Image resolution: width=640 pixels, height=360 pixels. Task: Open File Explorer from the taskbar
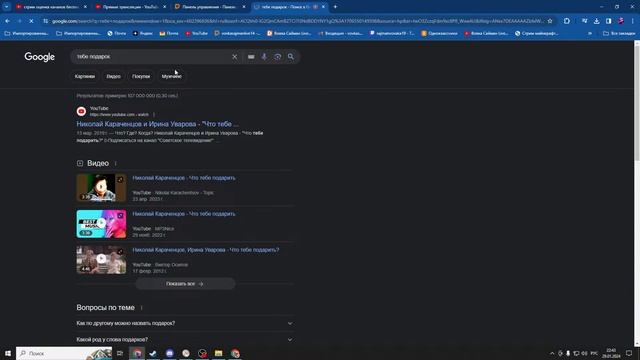pos(218,353)
